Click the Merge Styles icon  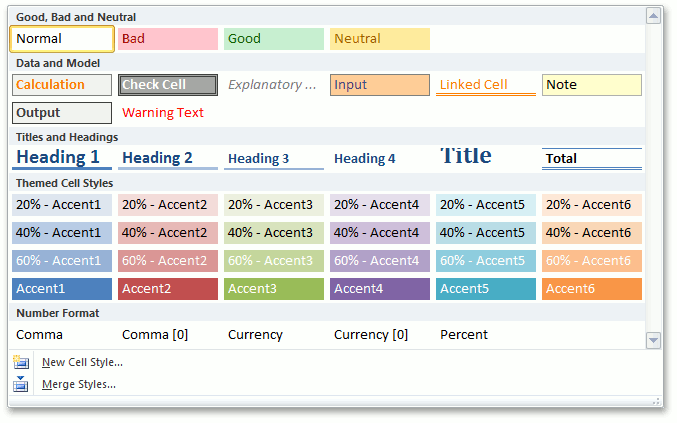(x=21, y=384)
